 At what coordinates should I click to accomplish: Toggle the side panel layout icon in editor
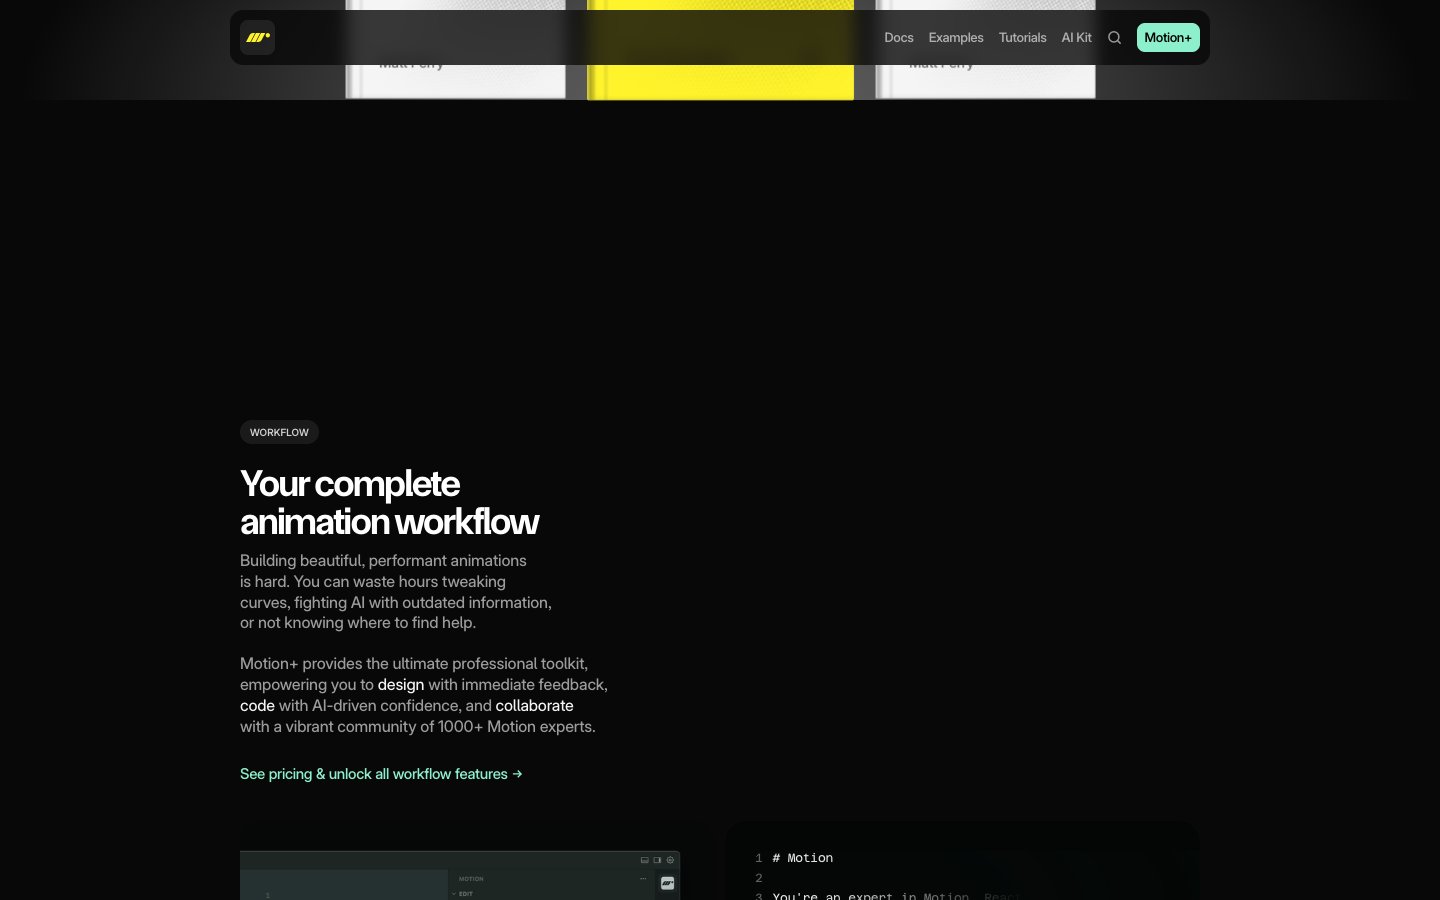657,860
